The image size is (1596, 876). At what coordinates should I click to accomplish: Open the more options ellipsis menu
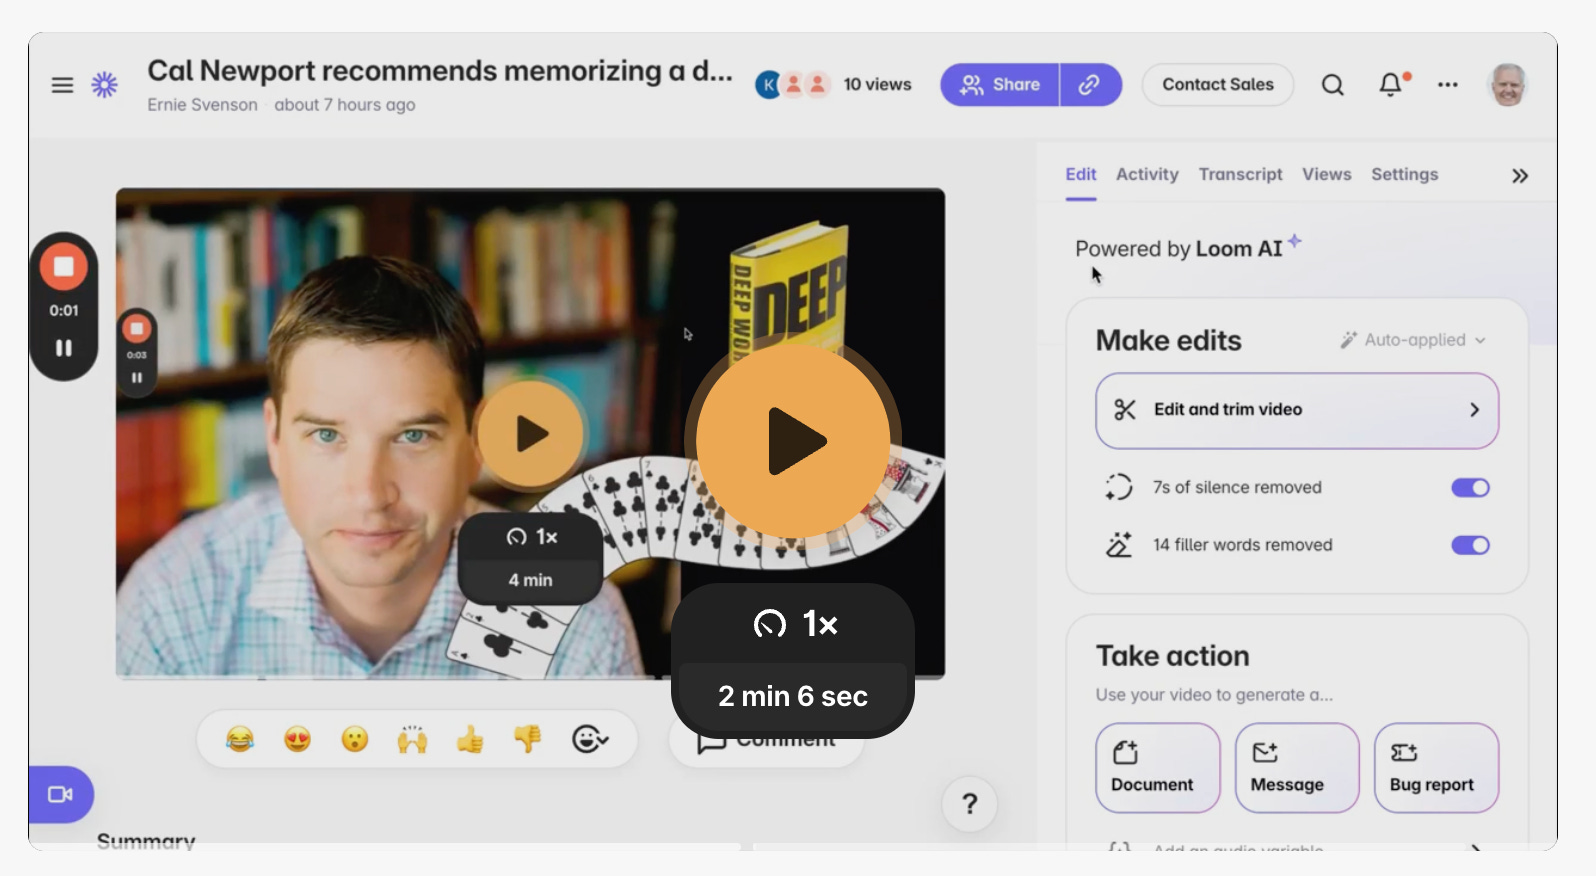[1447, 85]
